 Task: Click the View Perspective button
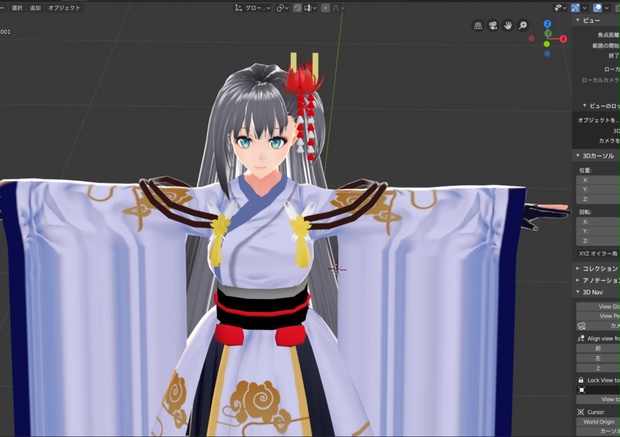tap(598, 316)
